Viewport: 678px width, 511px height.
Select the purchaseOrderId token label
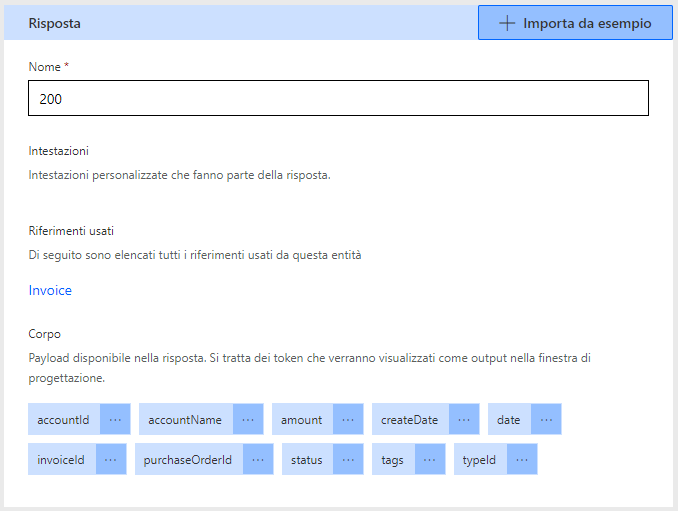189,460
